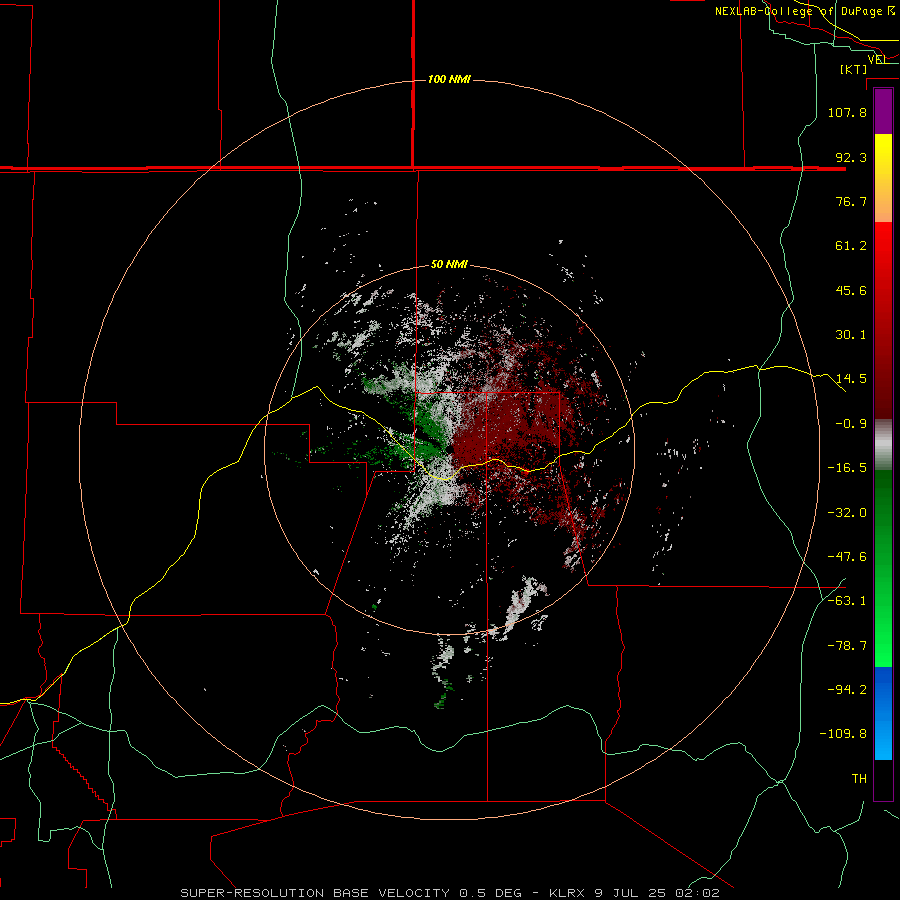
Task: Click the 100 NMI range ring label
Action: click(x=449, y=79)
